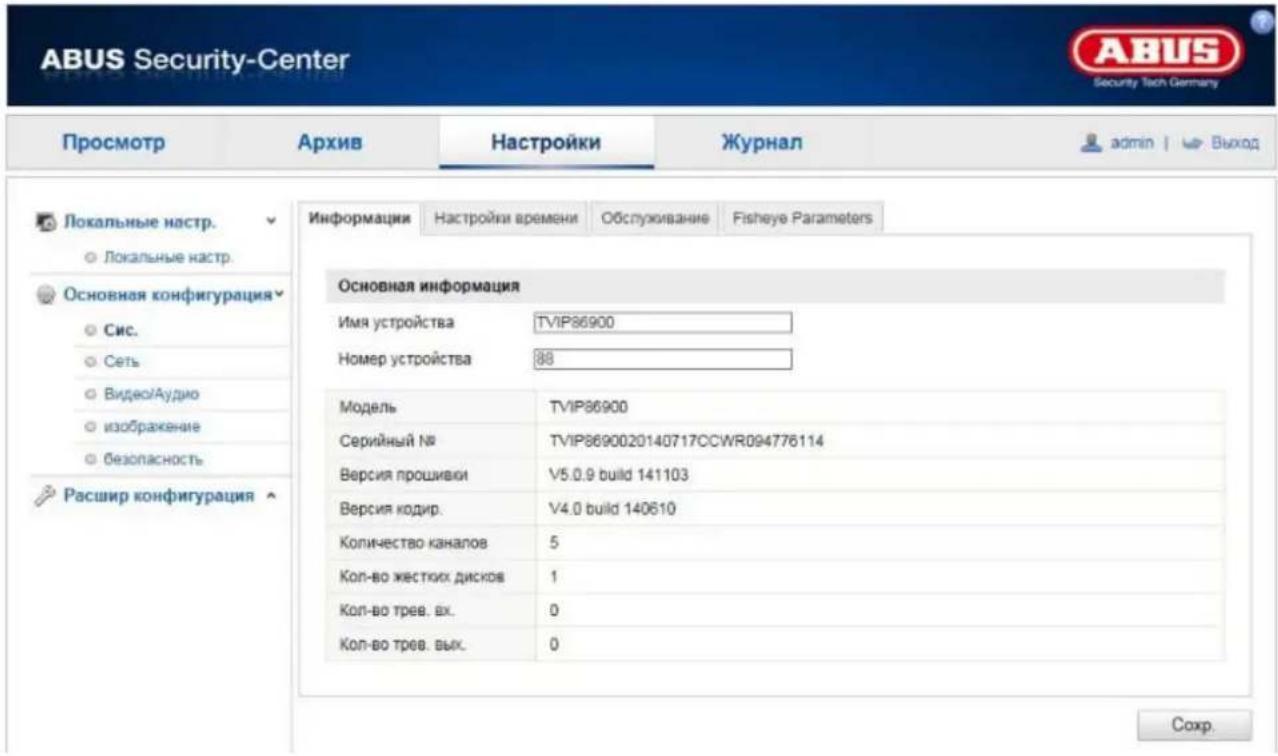Select the Сеть sidebar item

coord(120,361)
